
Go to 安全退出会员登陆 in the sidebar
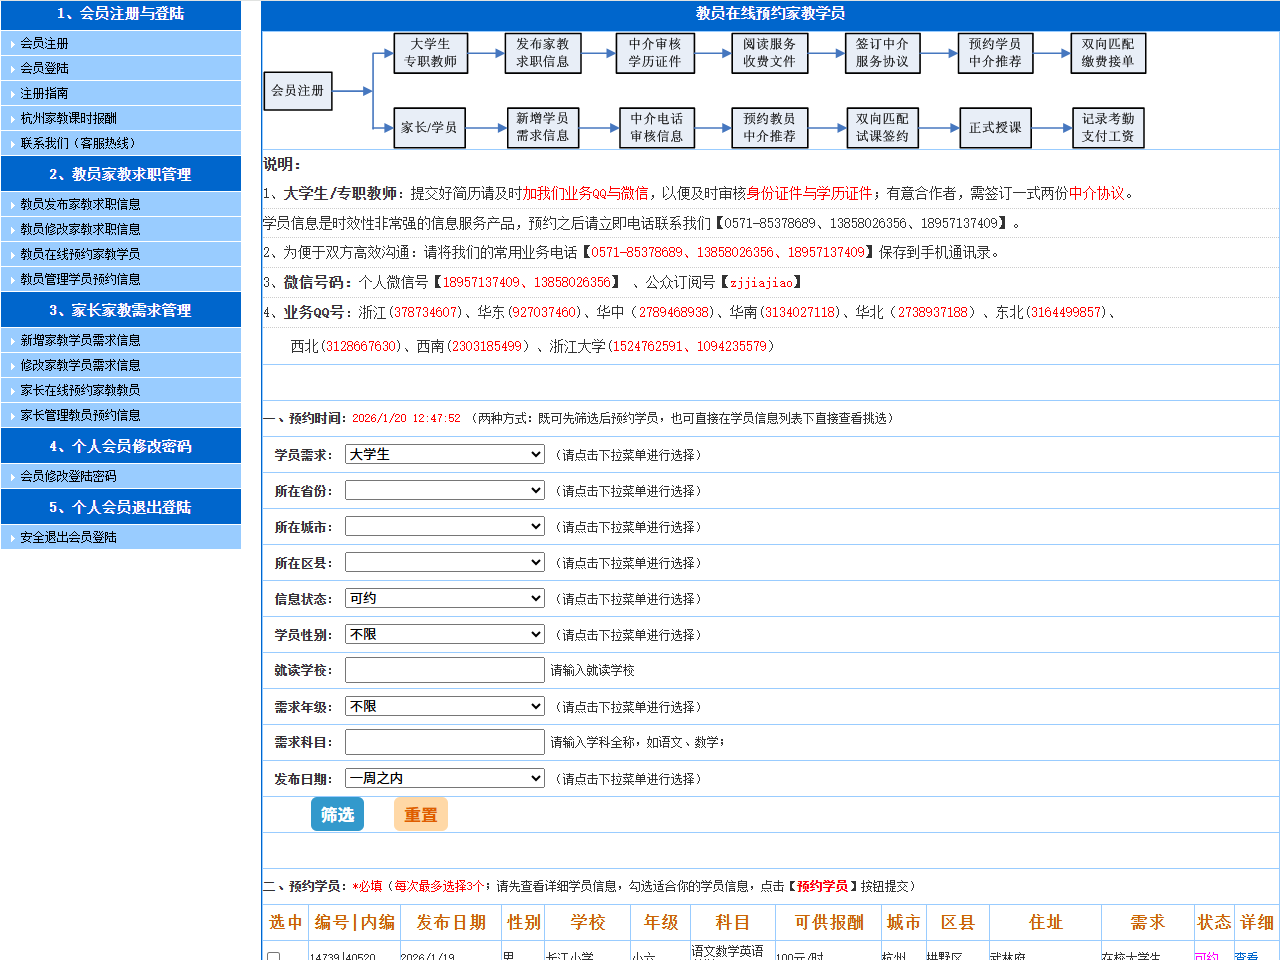tap(68, 537)
